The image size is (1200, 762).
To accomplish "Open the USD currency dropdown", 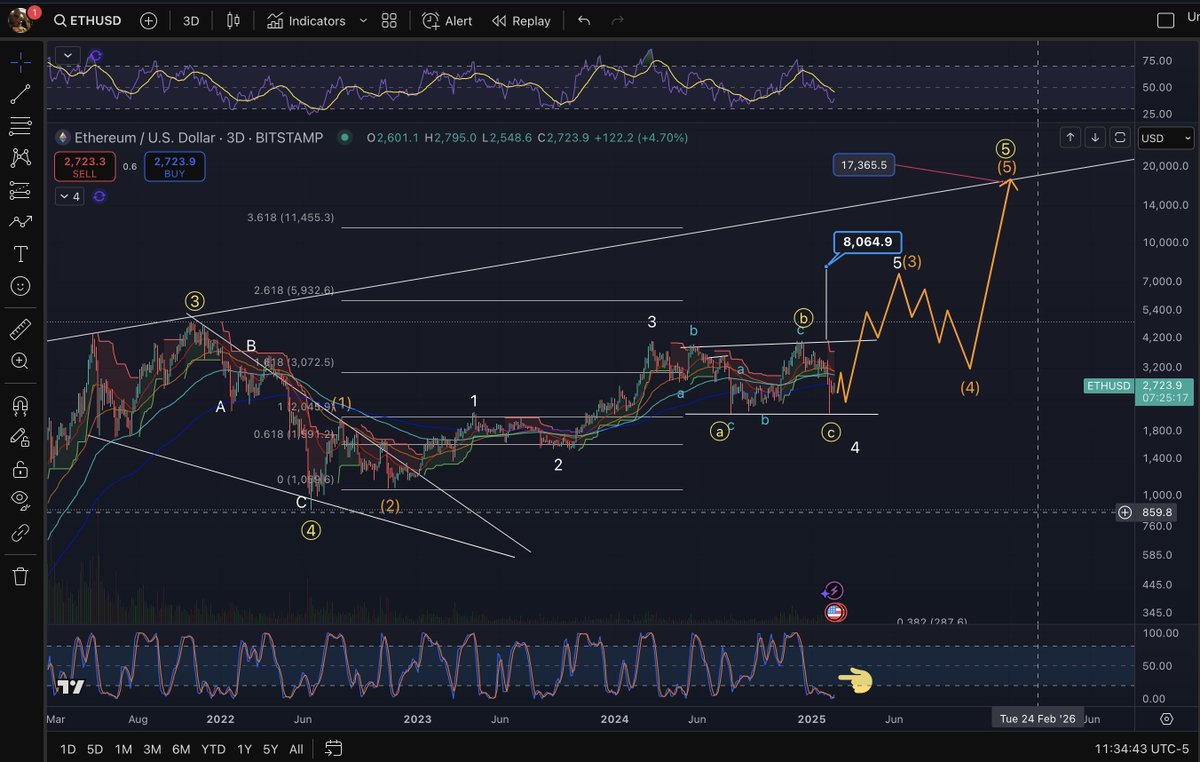I will pyautogui.click(x=1167, y=138).
